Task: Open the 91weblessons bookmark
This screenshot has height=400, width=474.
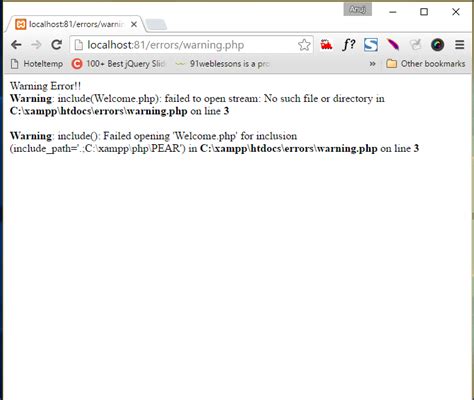Action: click(x=223, y=64)
